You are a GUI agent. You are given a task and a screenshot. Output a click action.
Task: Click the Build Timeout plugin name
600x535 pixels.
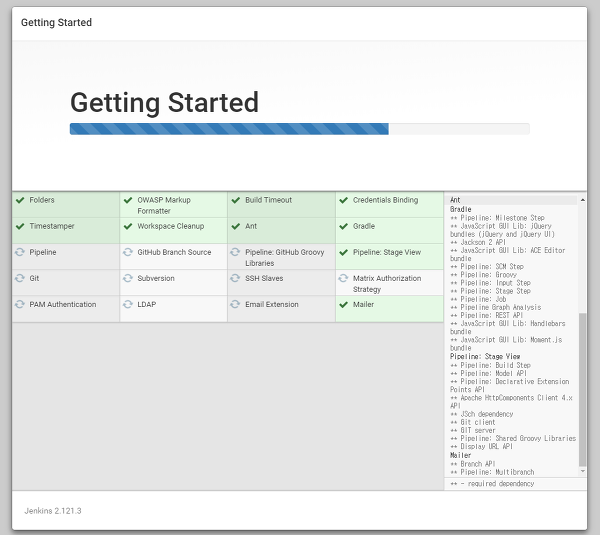click(x=269, y=200)
